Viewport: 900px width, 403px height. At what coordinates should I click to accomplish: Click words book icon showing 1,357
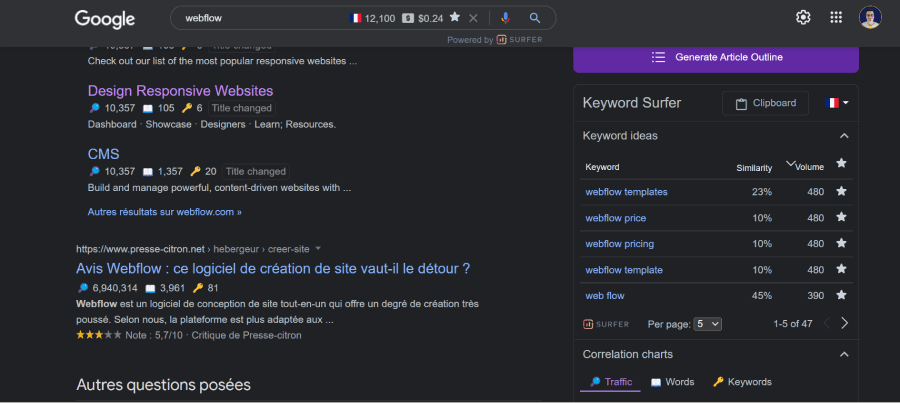(148, 171)
